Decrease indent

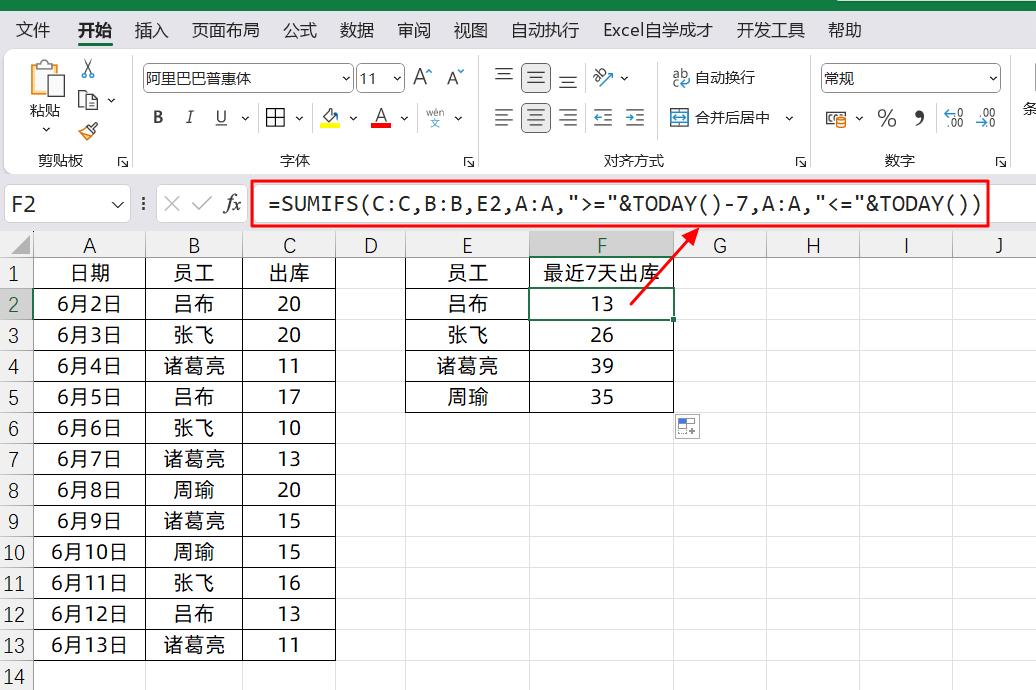pyautogui.click(x=603, y=118)
